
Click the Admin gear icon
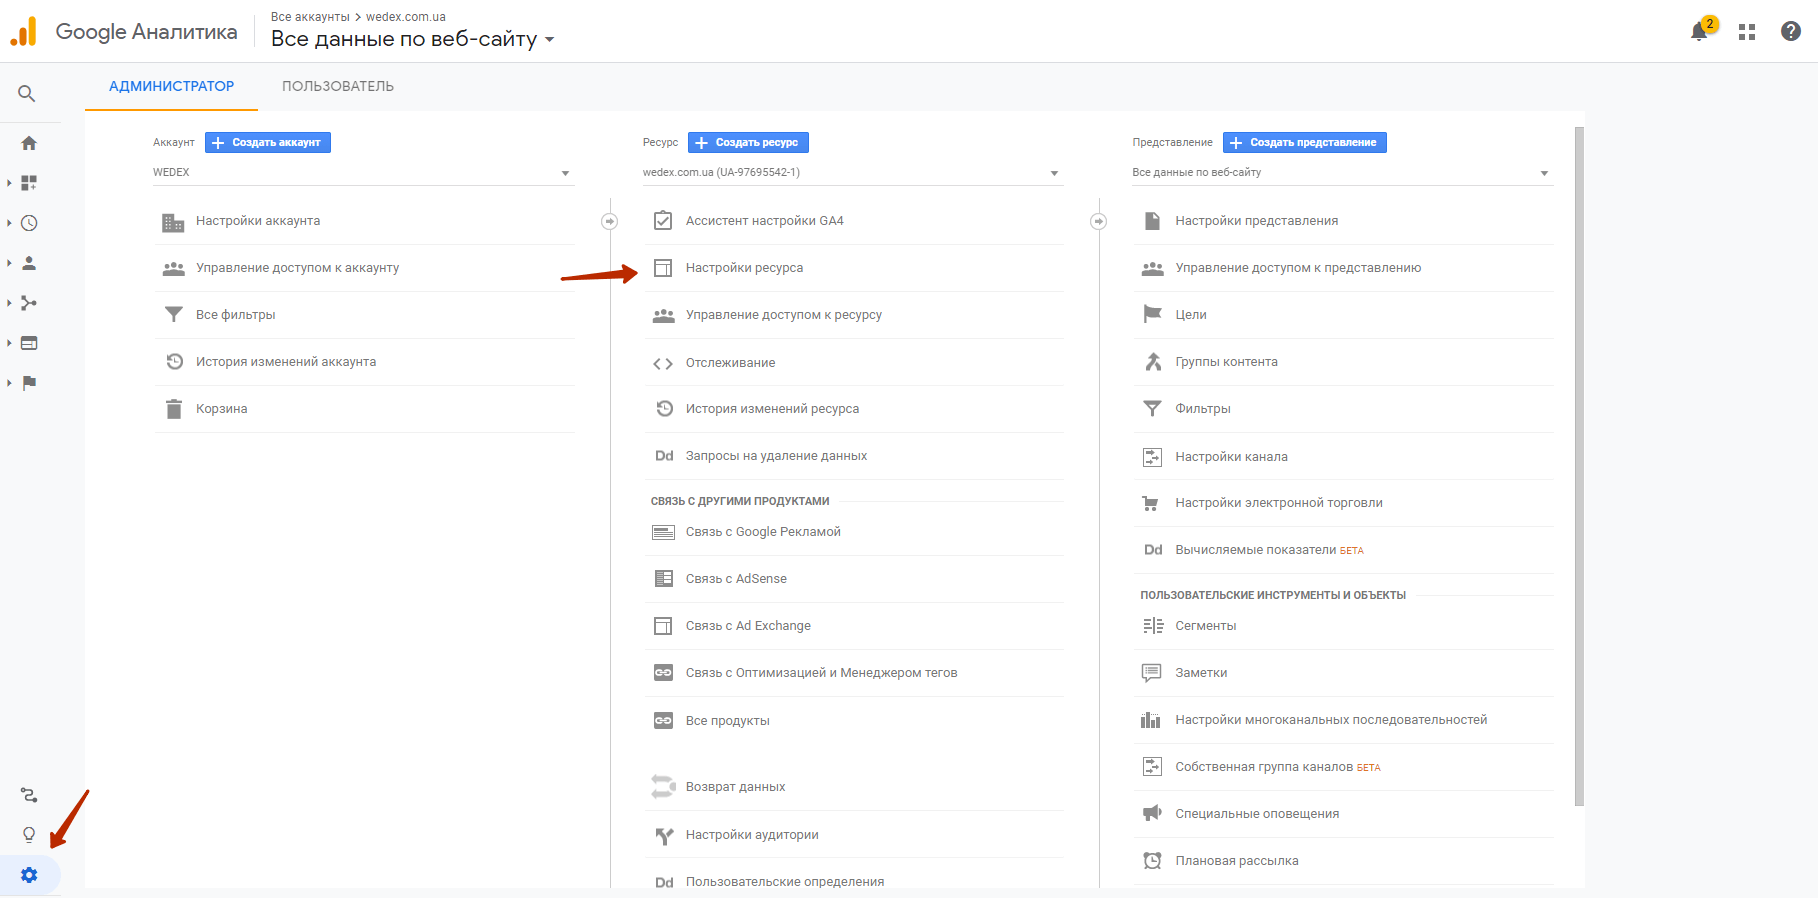[29, 875]
